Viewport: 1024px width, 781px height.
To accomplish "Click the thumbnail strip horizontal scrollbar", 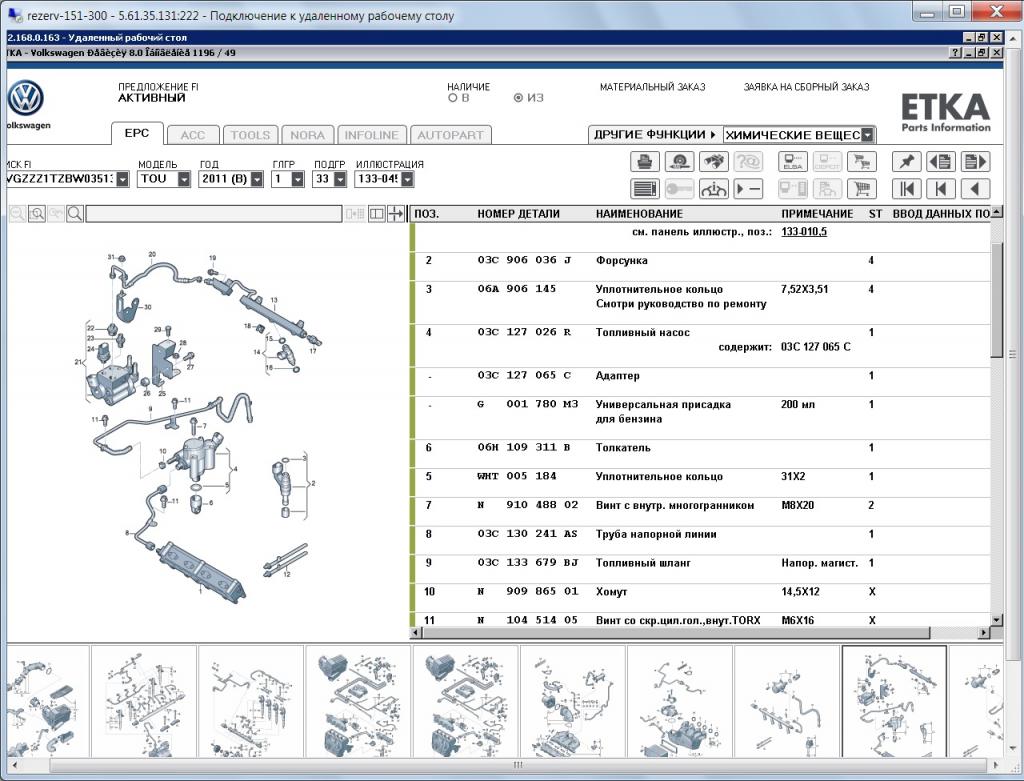I will 518,765.
